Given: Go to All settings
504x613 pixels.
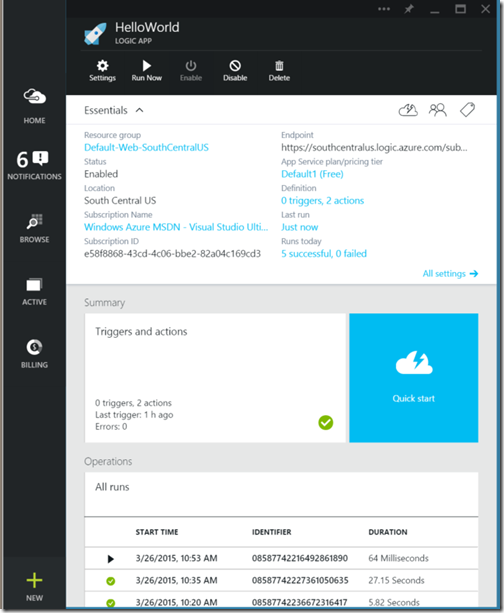Looking at the screenshot, I should 450,273.
